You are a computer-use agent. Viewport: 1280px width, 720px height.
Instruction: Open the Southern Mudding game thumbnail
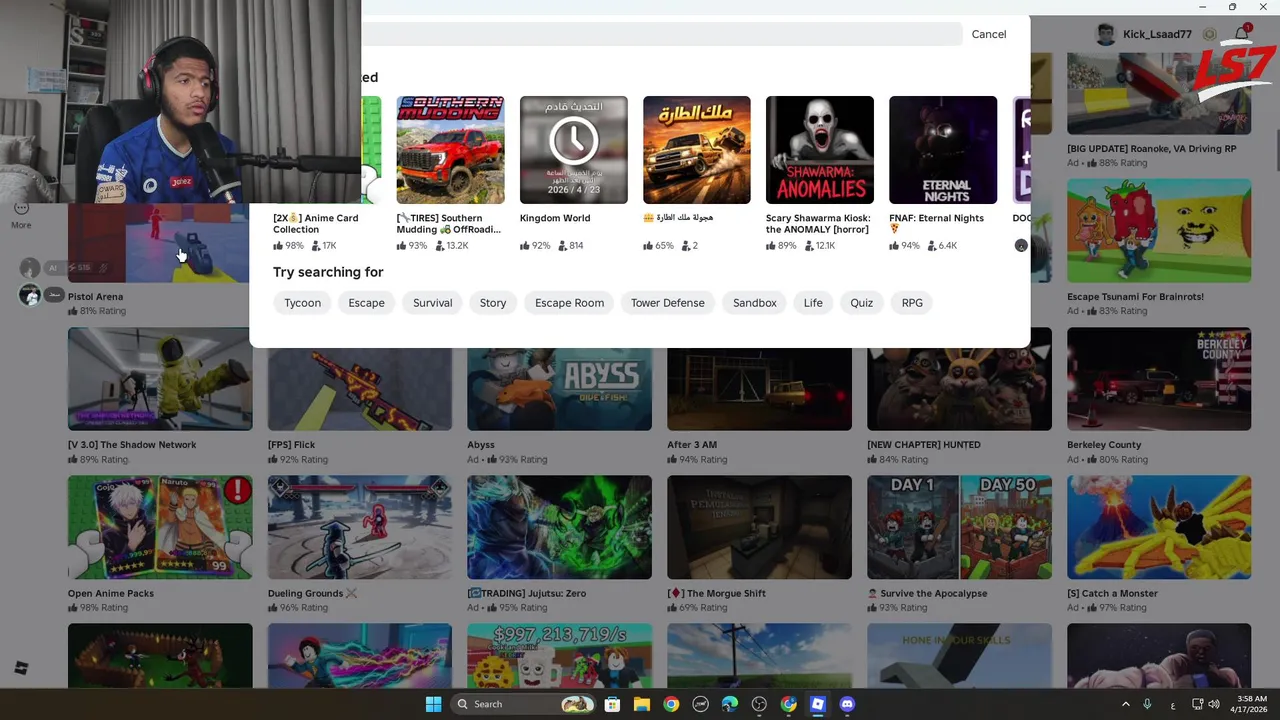pyautogui.click(x=450, y=150)
